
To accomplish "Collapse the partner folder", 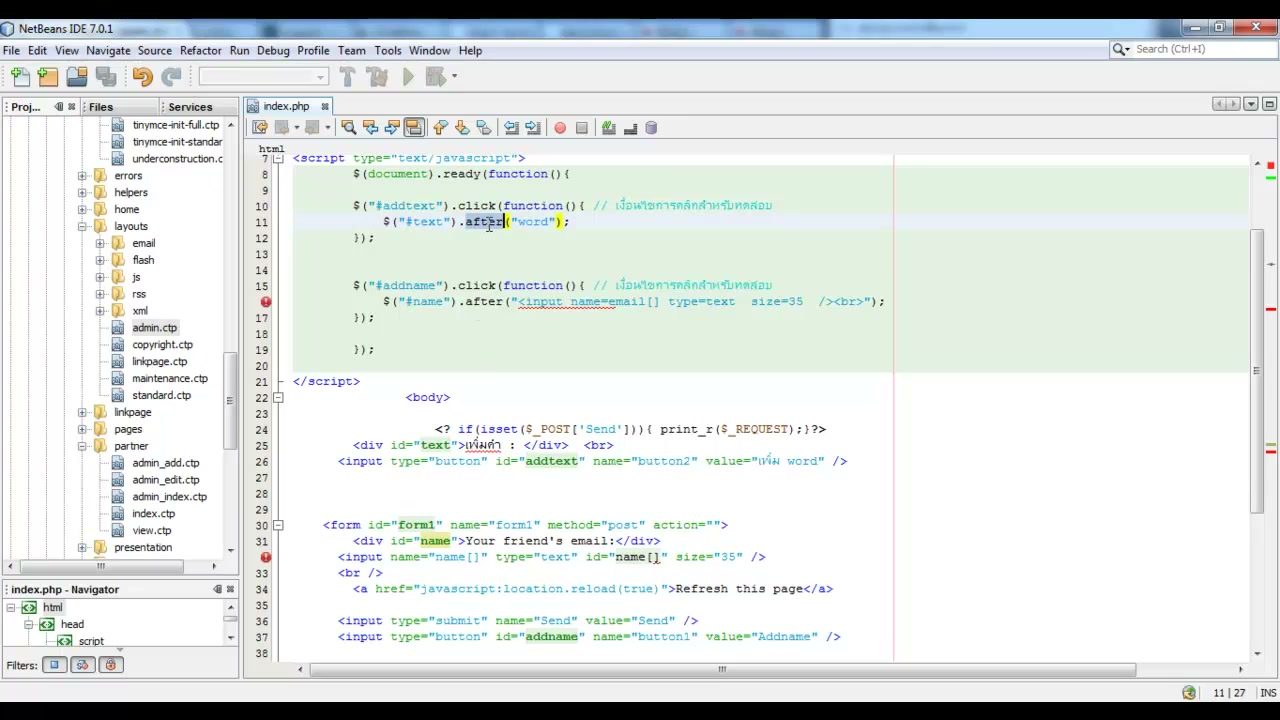I will [82, 446].
